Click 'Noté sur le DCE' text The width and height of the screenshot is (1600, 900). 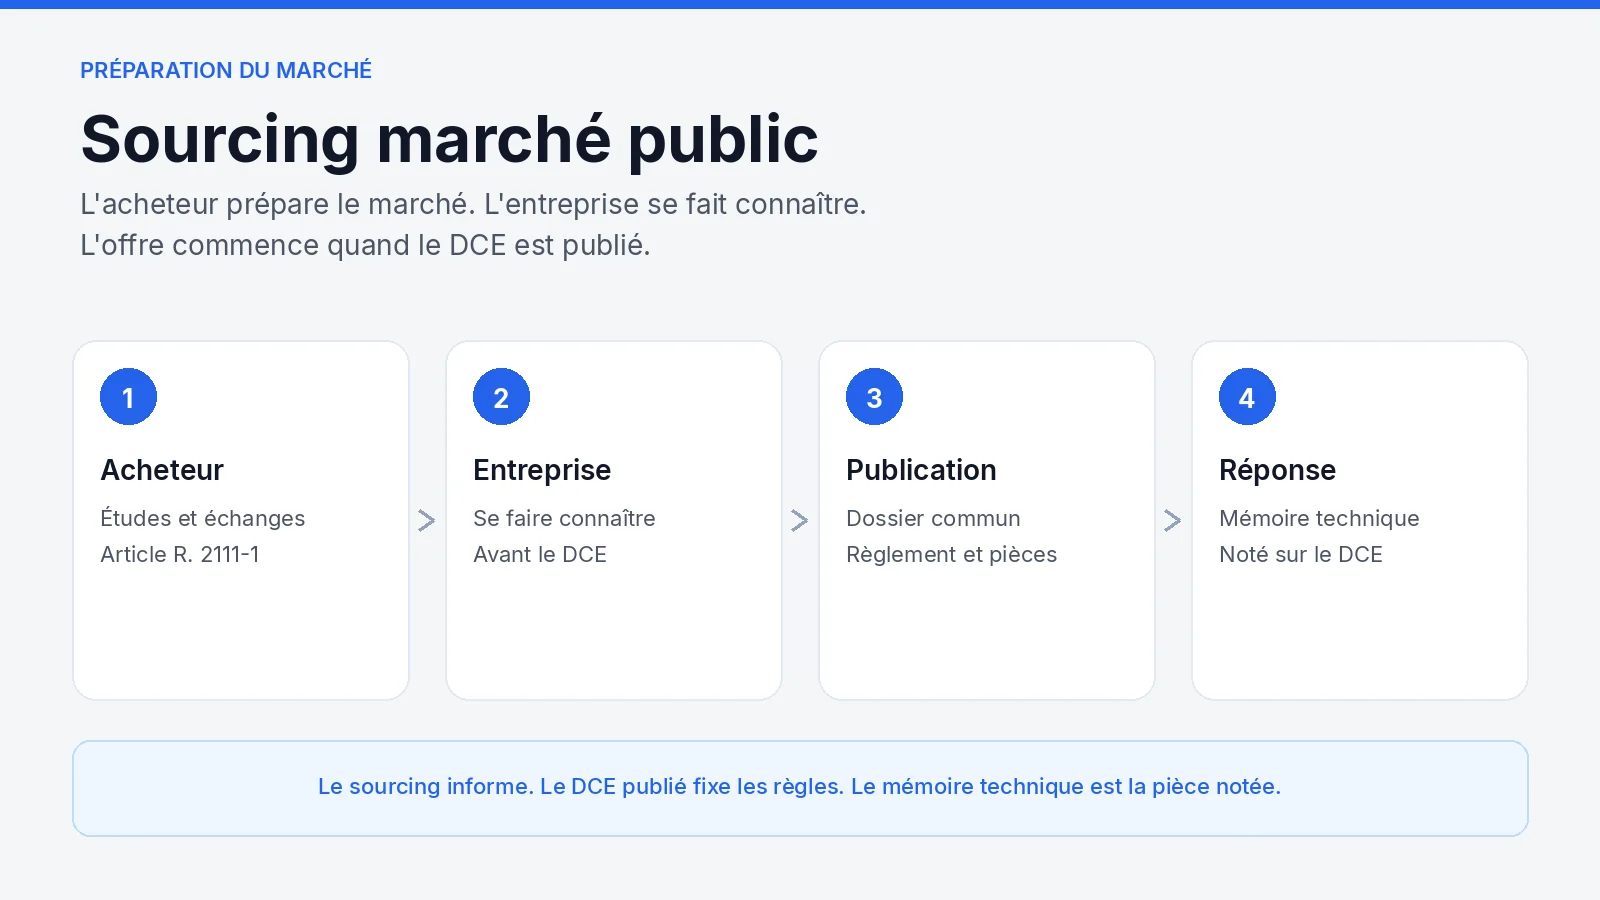coord(1300,554)
